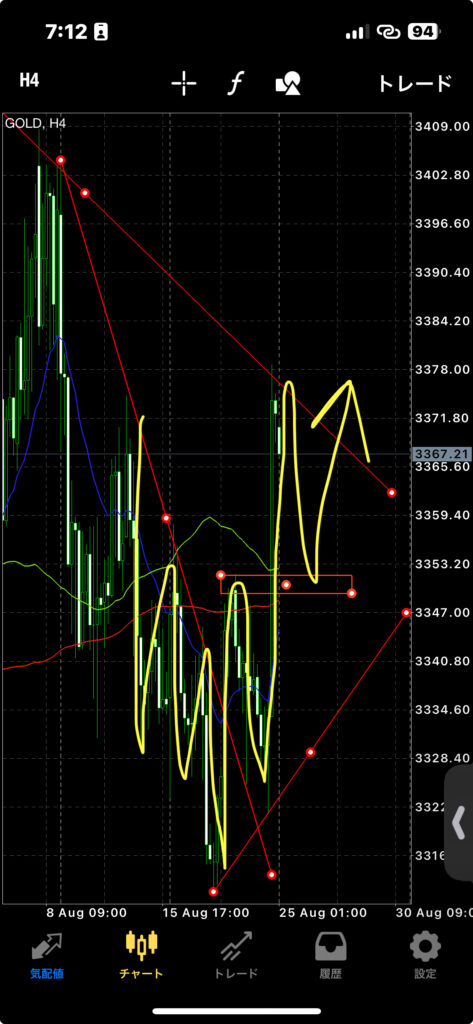Select the rectangle's top-left anchor point
The height and width of the screenshot is (1024, 473).
click(x=221, y=575)
